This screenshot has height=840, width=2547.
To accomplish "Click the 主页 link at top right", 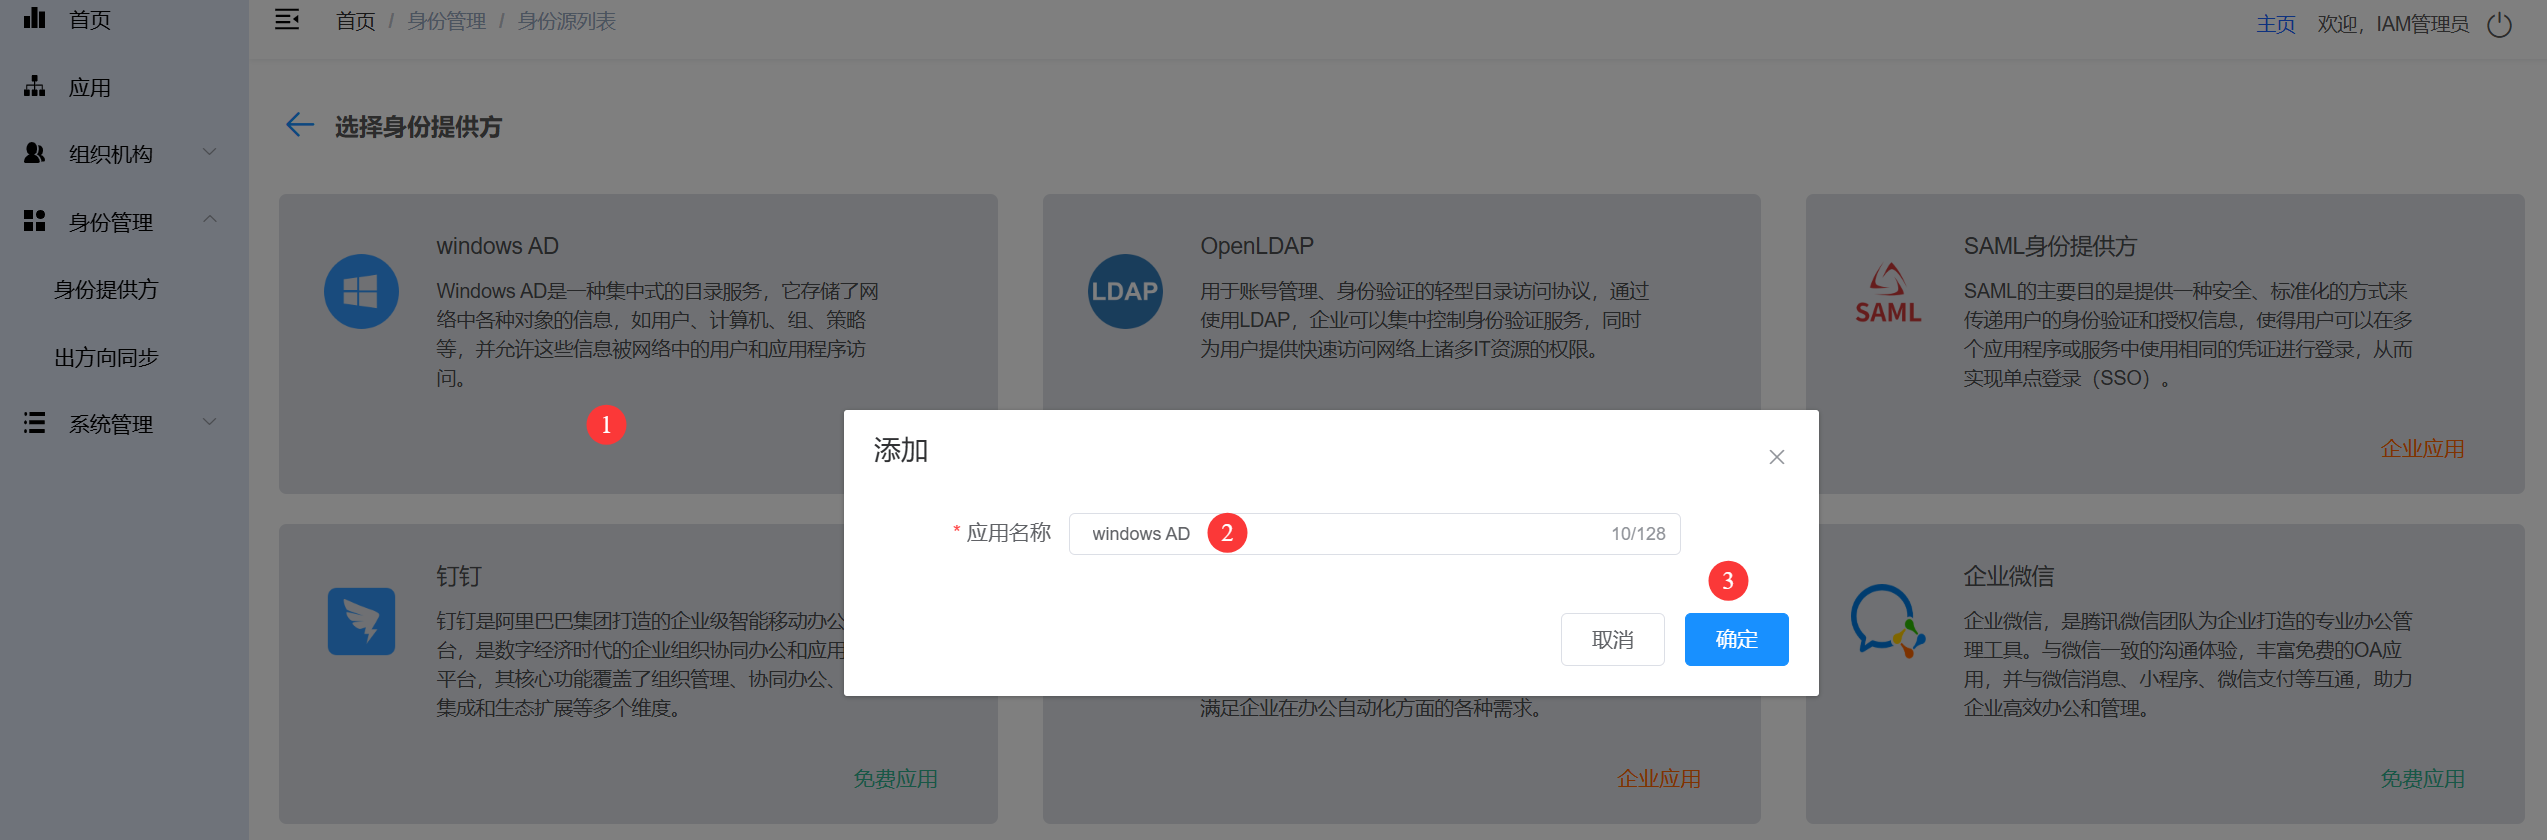I will (2275, 24).
